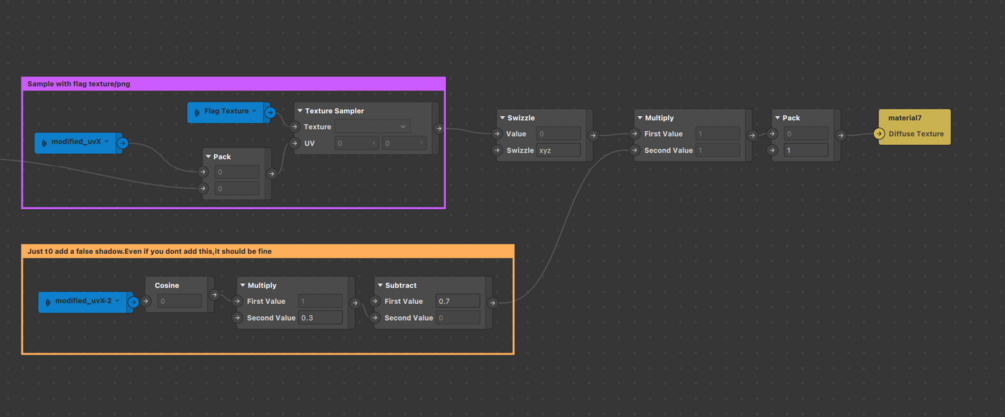The height and width of the screenshot is (417, 1005).
Task: Click output port of Multiply after Swizzle
Action: coord(752,136)
